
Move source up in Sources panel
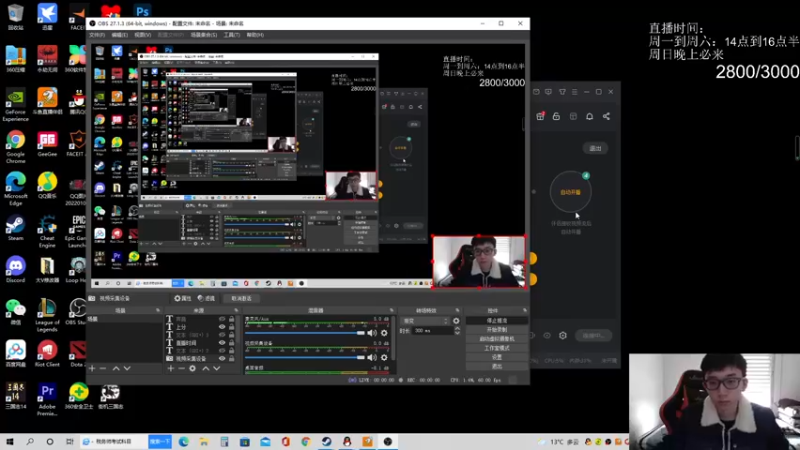tap(206, 368)
